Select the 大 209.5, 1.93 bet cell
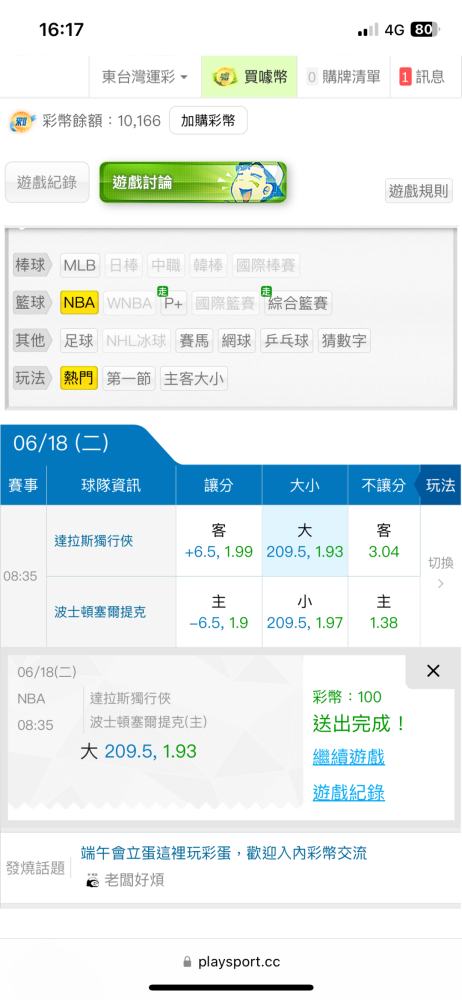Image resolution: width=462 pixels, height=1000 pixels. tap(305, 541)
